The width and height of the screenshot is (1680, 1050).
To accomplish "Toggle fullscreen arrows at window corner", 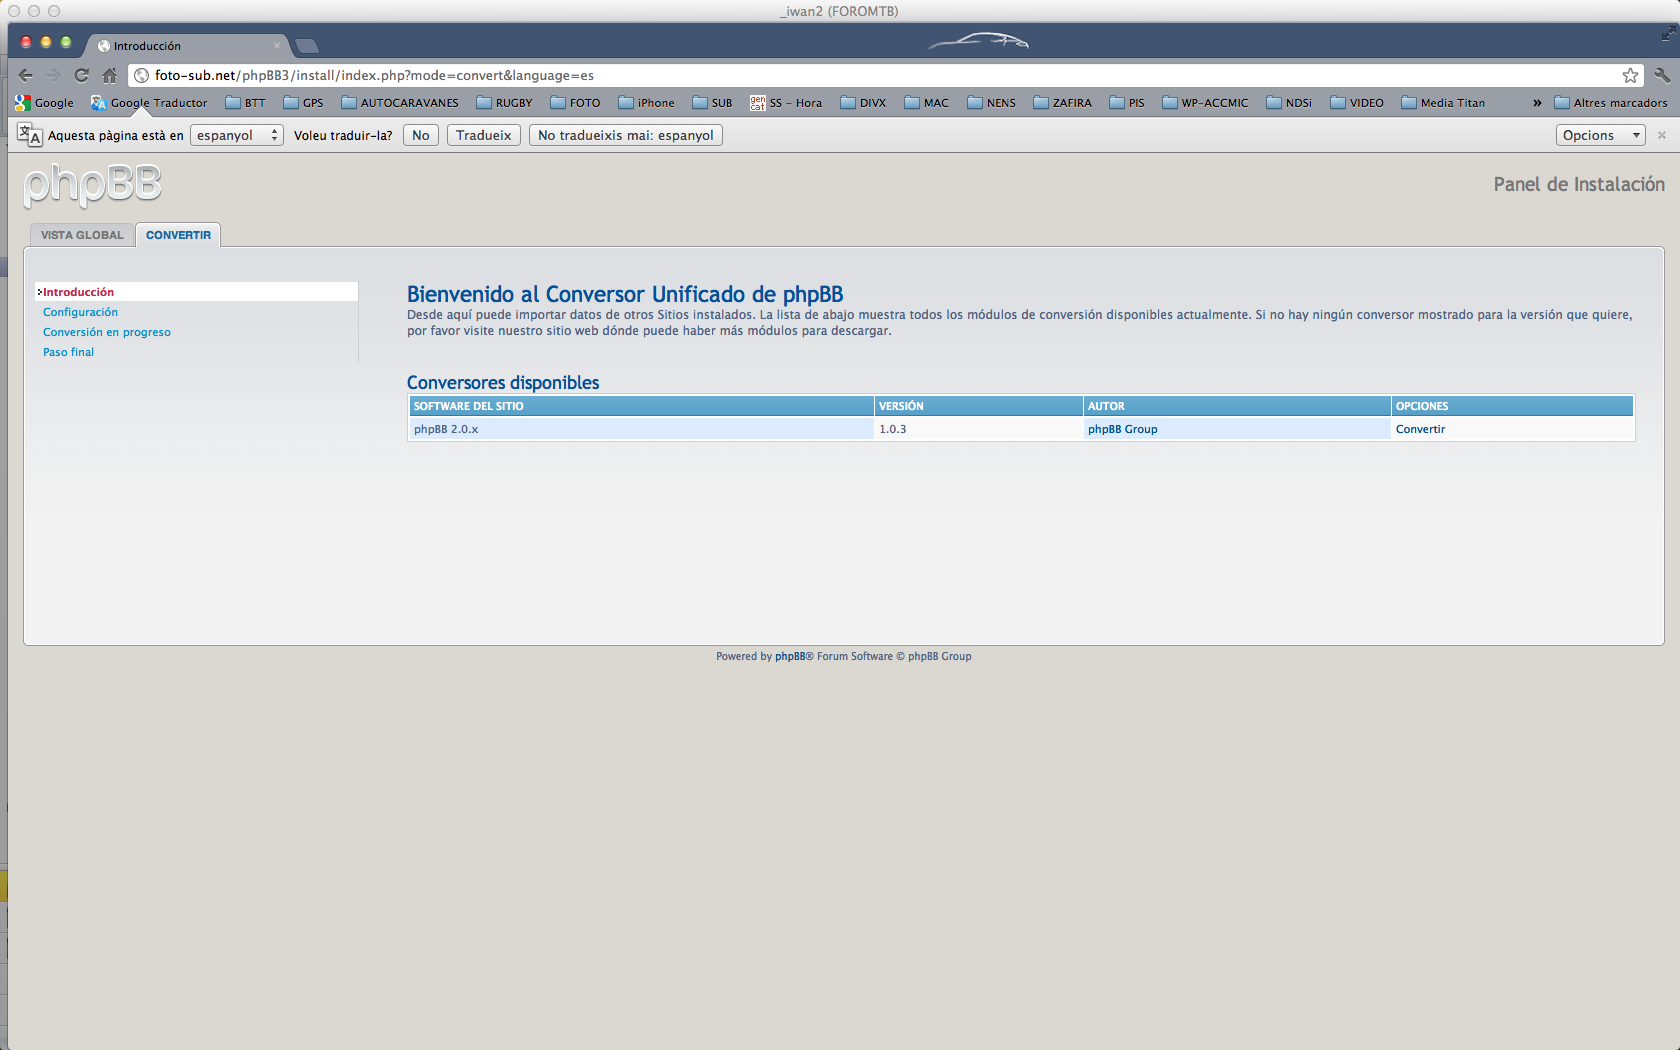I will pos(1668,34).
